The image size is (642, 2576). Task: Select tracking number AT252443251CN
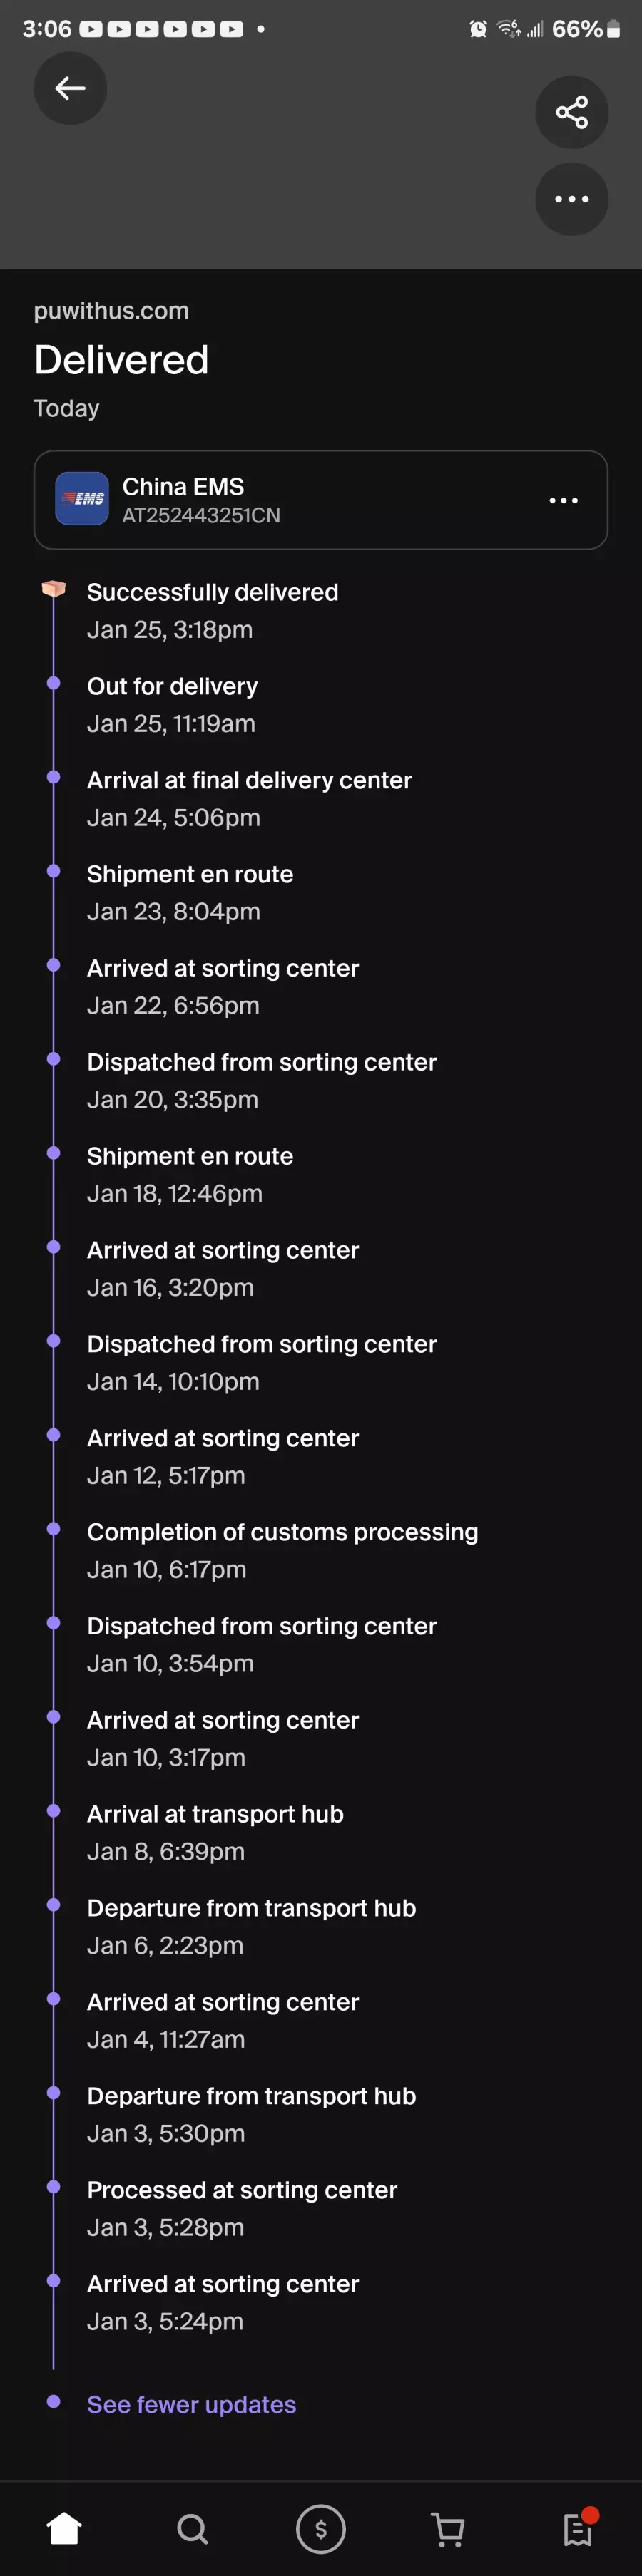pos(201,515)
